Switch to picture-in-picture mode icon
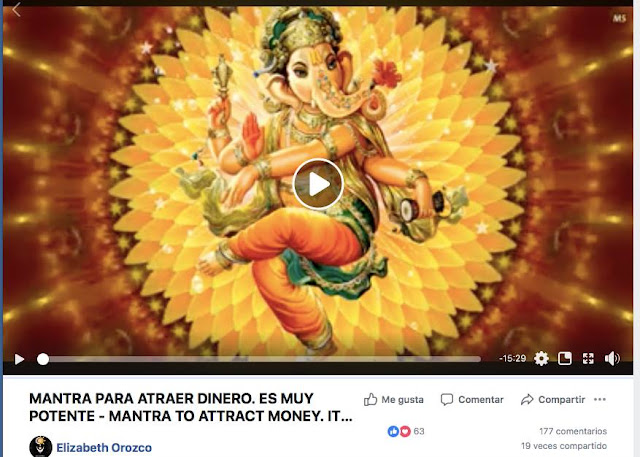 pos(564,359)
